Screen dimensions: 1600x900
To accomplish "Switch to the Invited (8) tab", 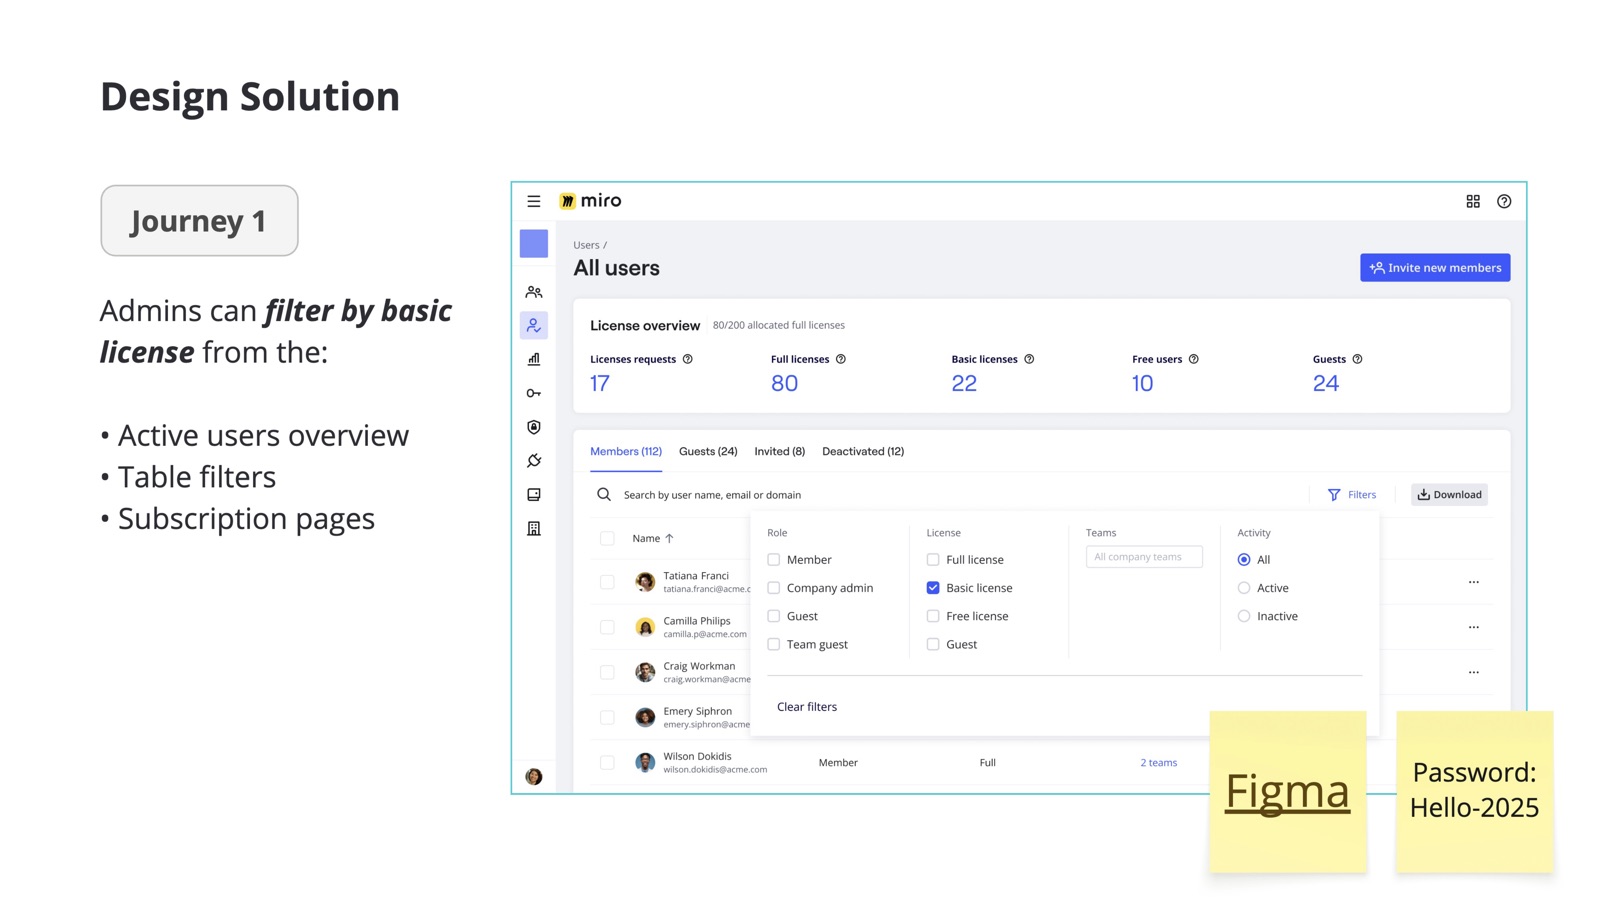I will click(x=780, y=451).
